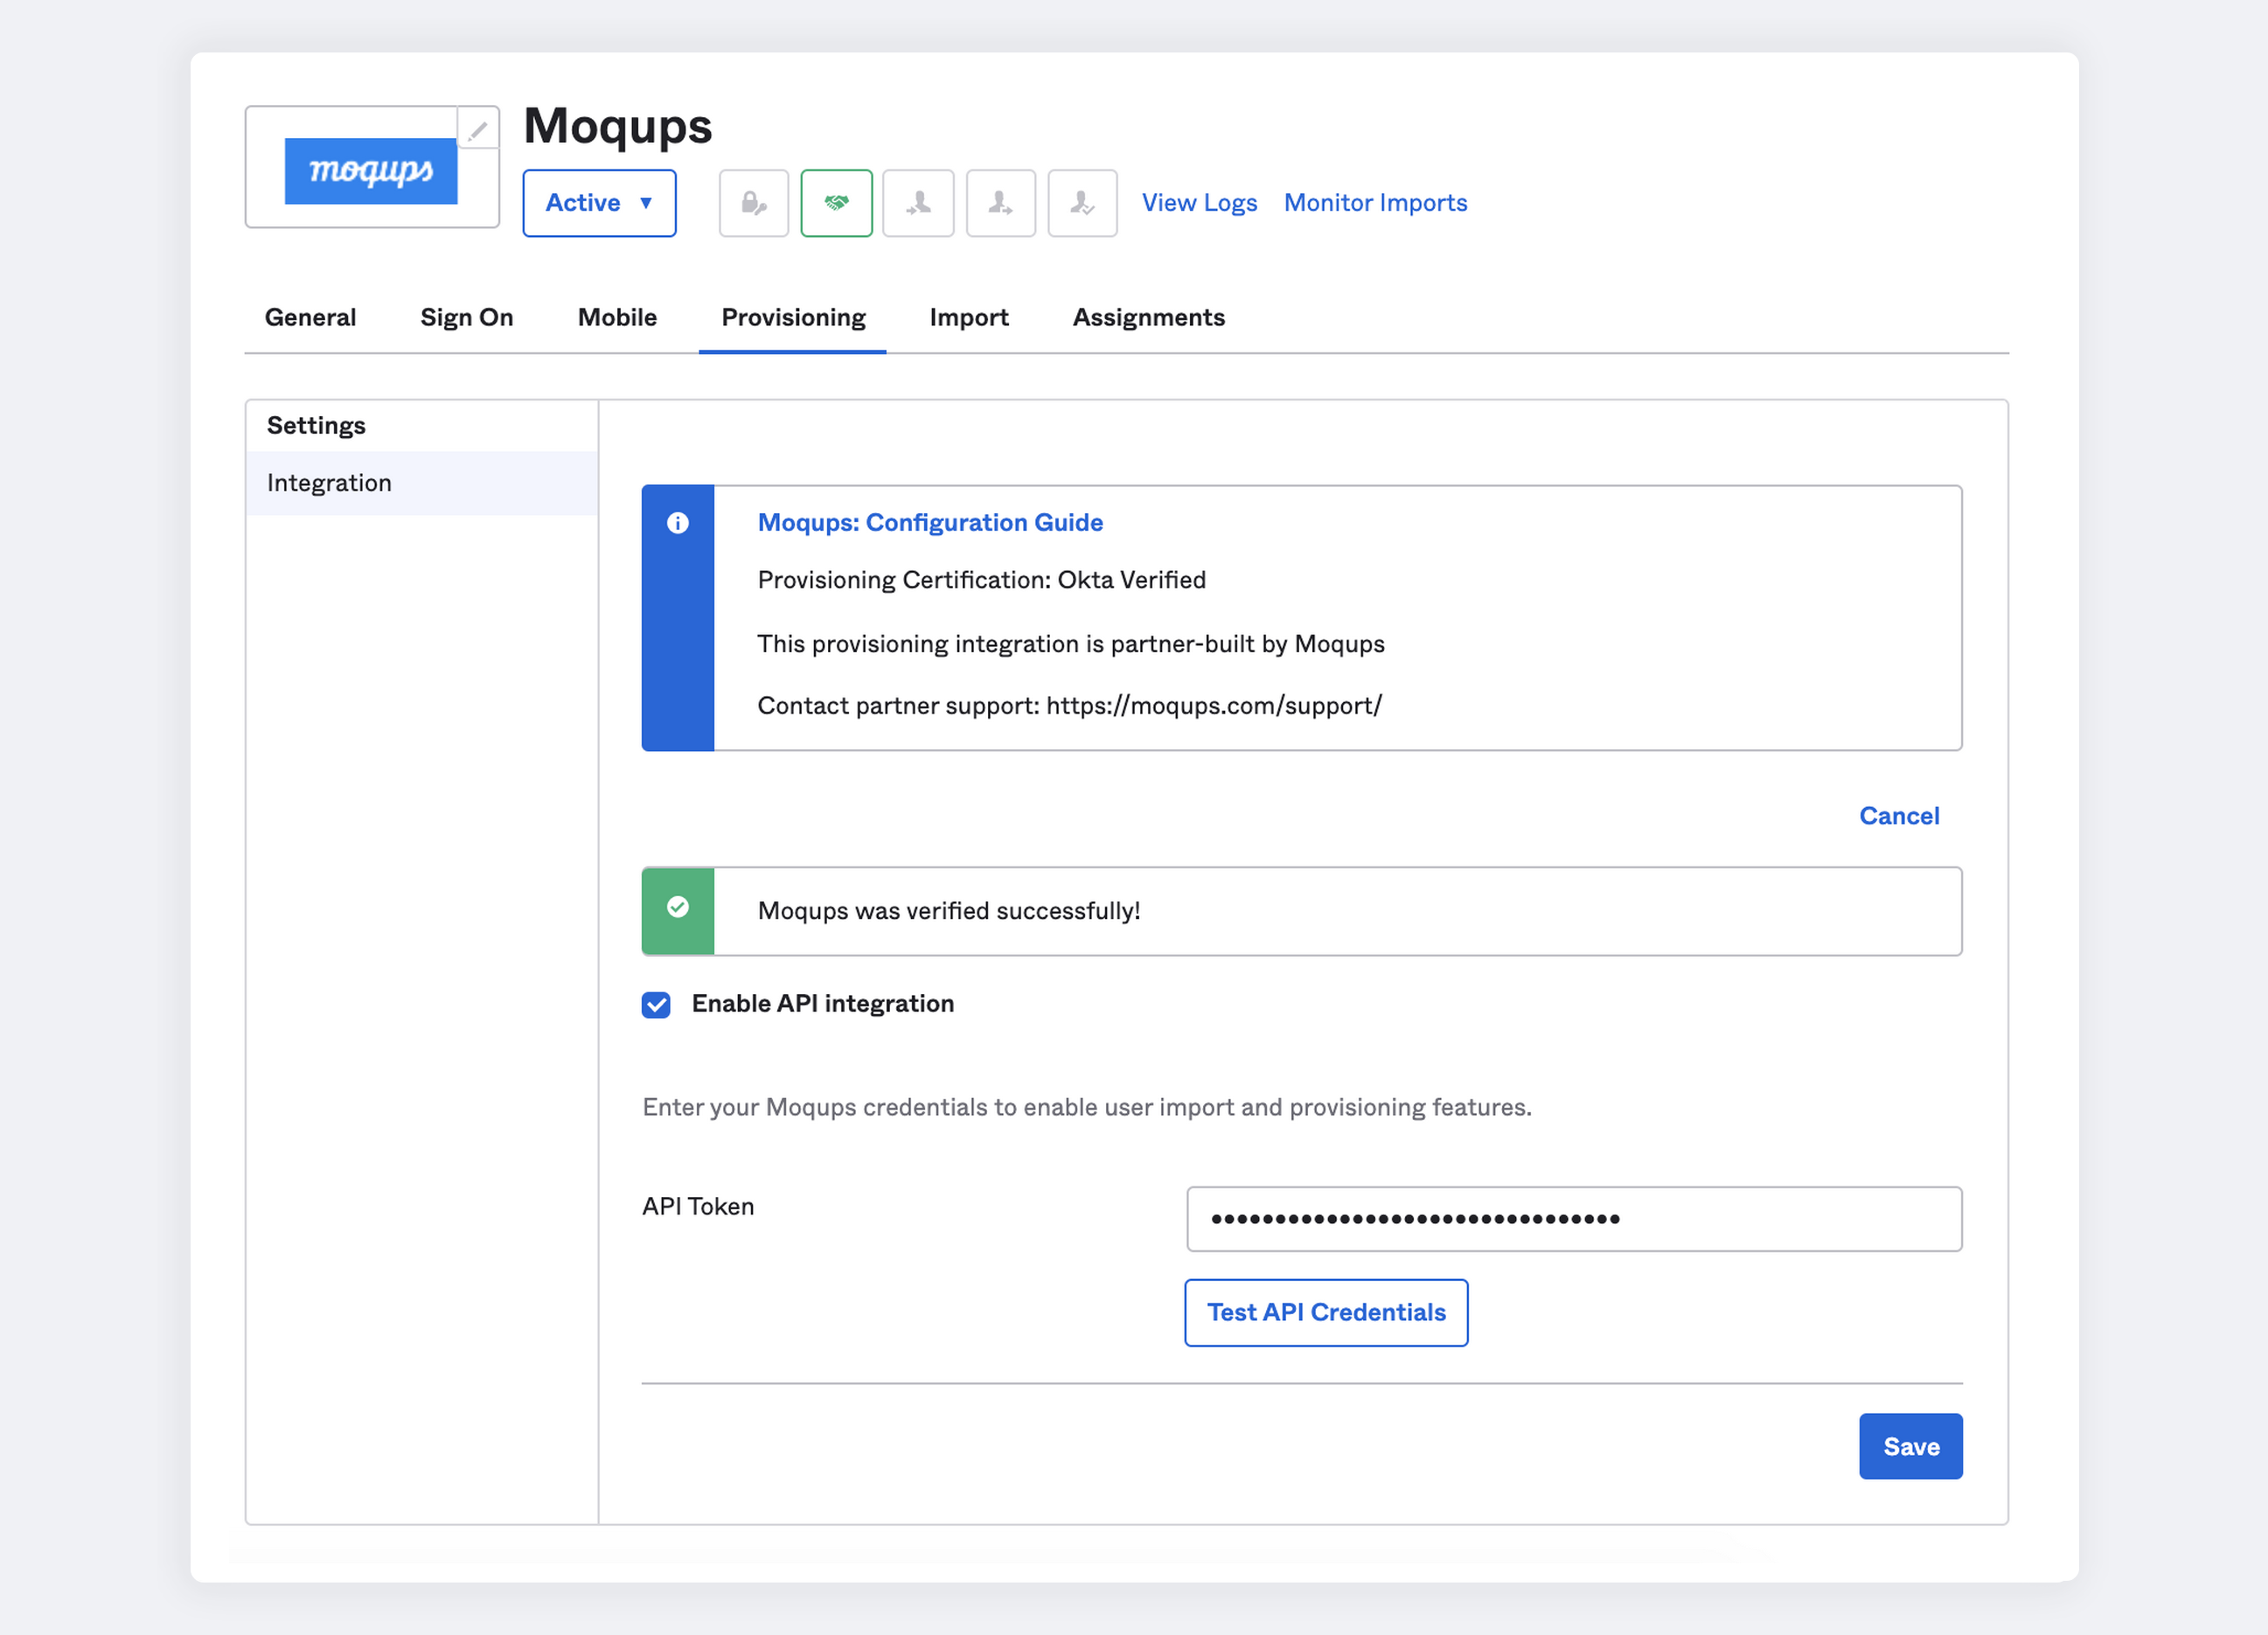Click the Moqups logo thumbnail
The height and width of the screenshot is (1635, 2268).
pyautogui.click(x=371, y=171)
